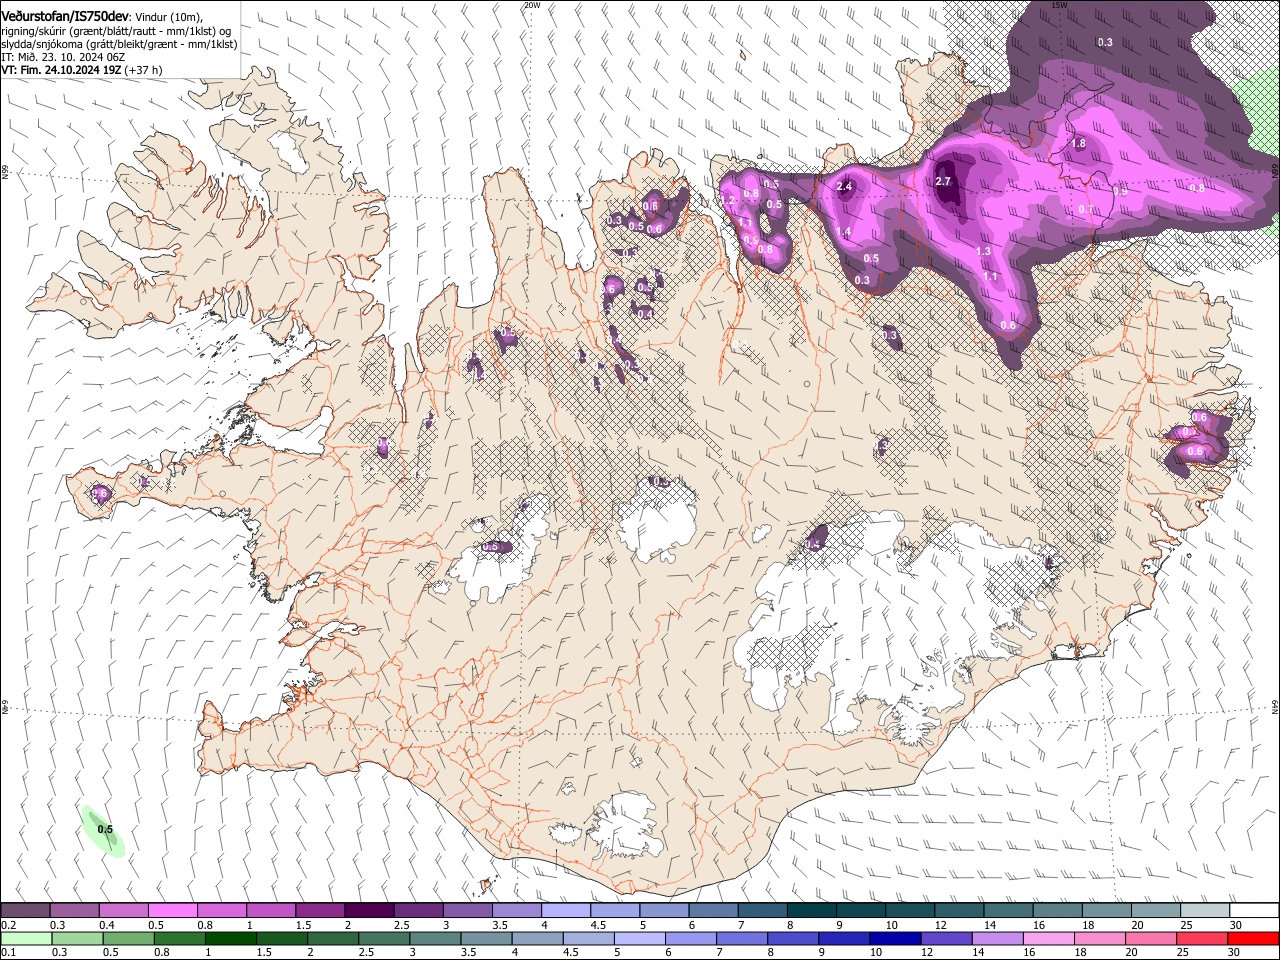
Task: Select the bright pink swatch between 0.5 and 0.8, top row
Action: 172,910
